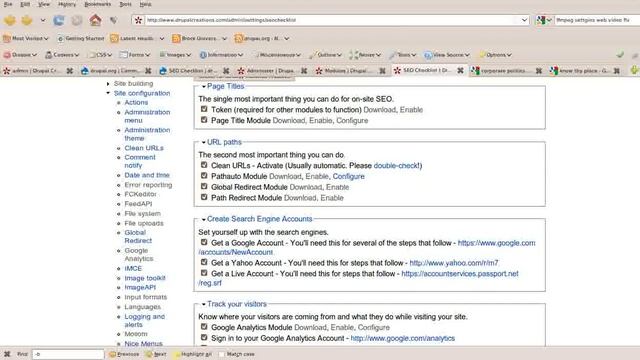The height and width of the screenshot is (360, 640).
Task: Open the Getting Started bookmark
Action: [x=80, y=38]
